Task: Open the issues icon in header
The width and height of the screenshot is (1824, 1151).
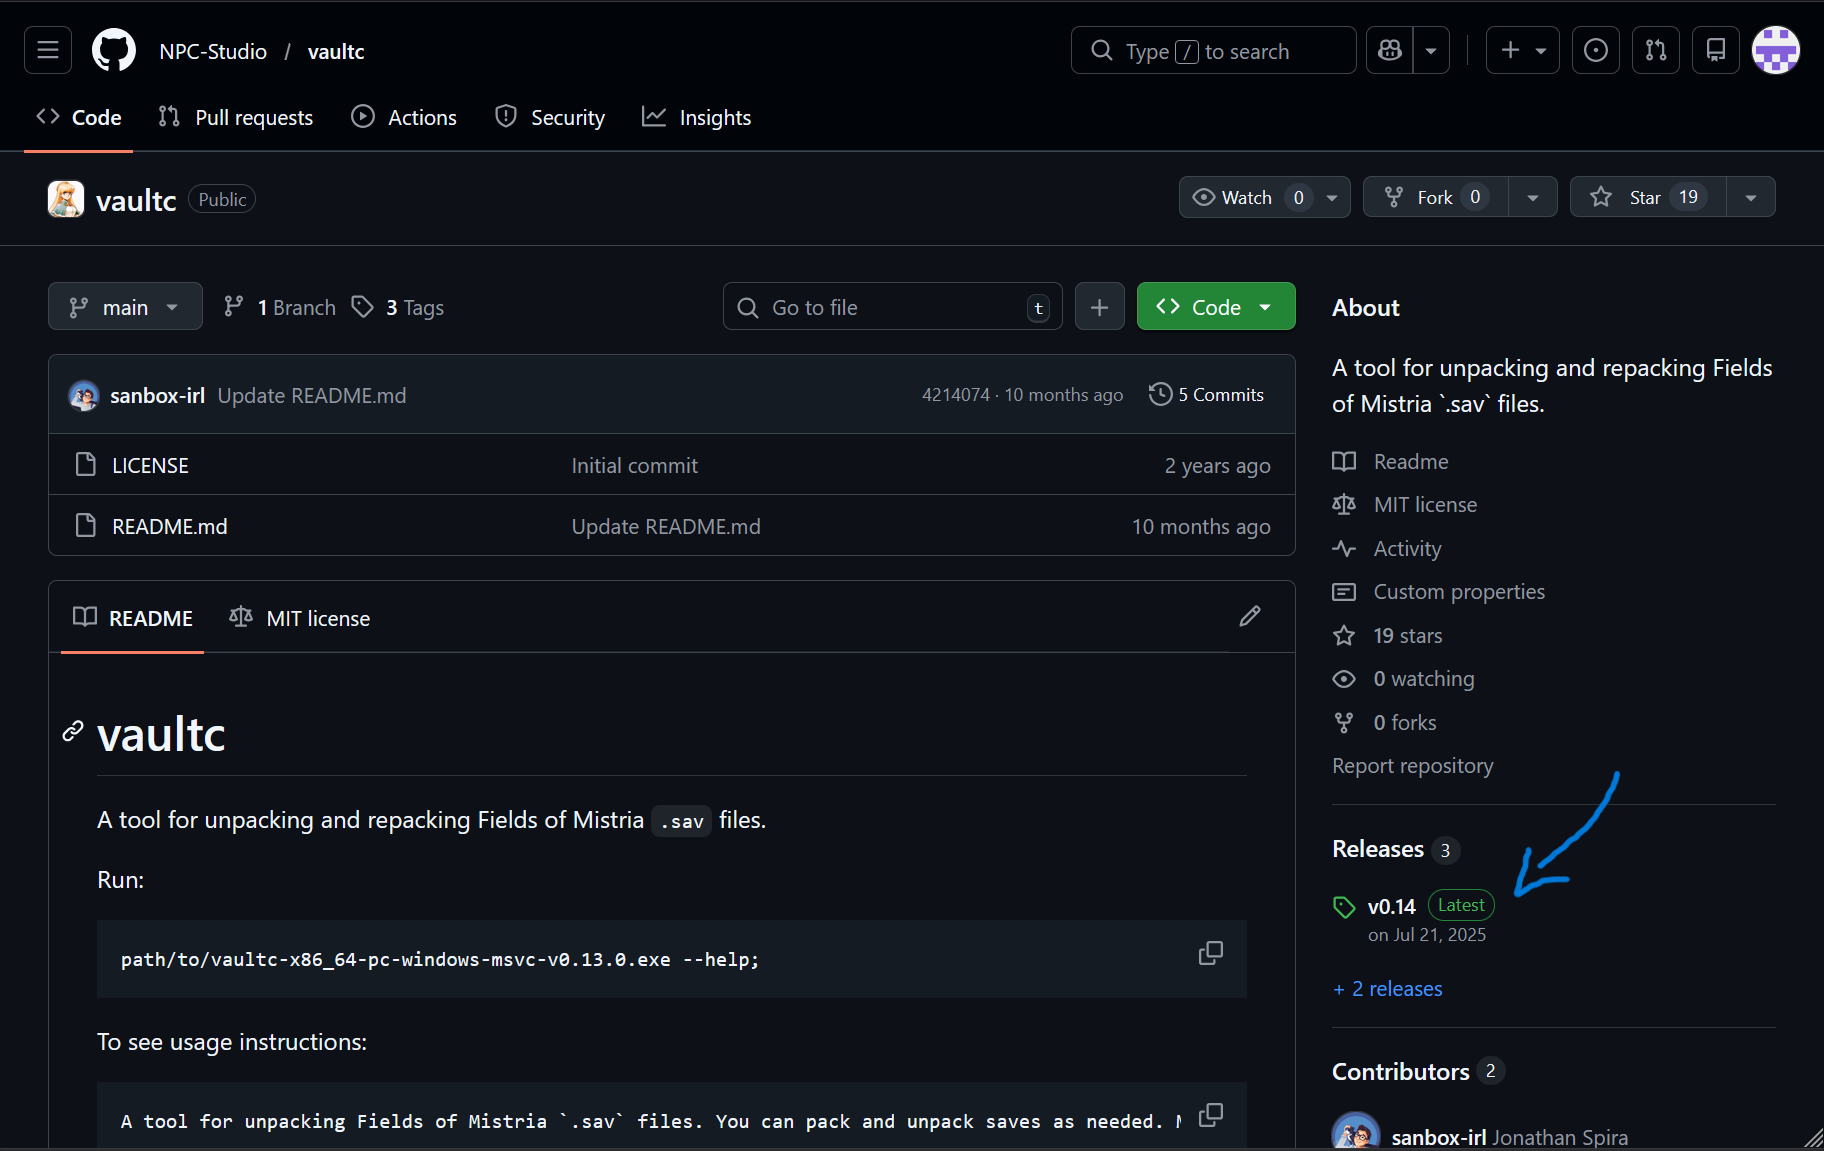Action: click(1596, 50)
